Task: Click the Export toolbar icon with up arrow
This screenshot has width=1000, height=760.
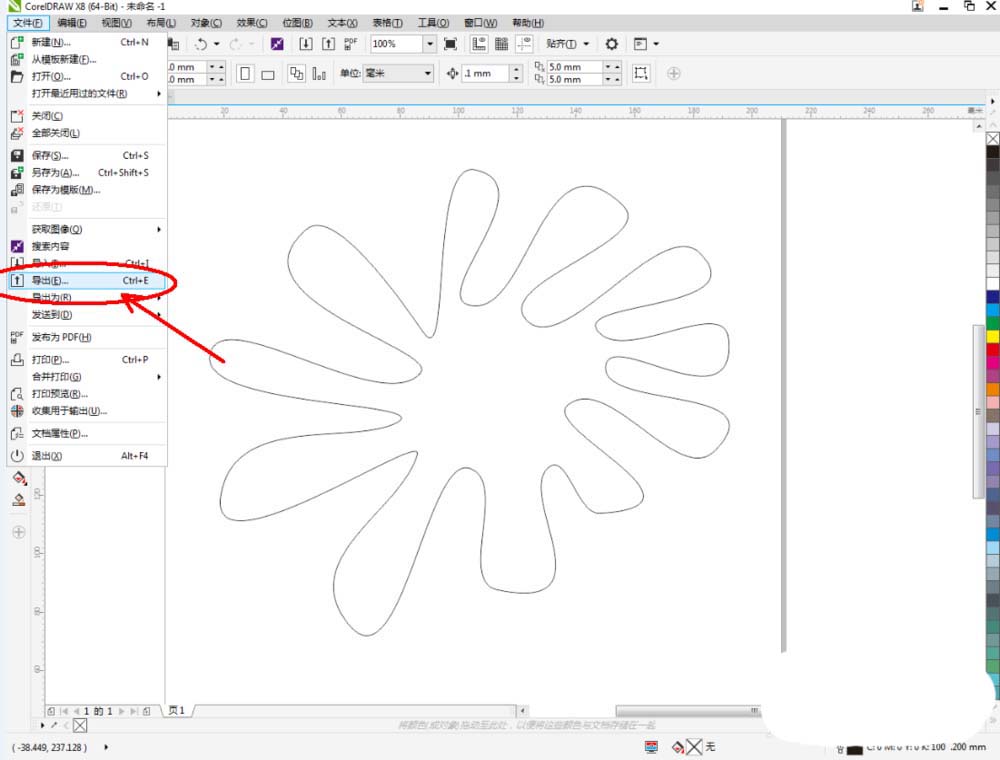Action: (x=328, y=44)
